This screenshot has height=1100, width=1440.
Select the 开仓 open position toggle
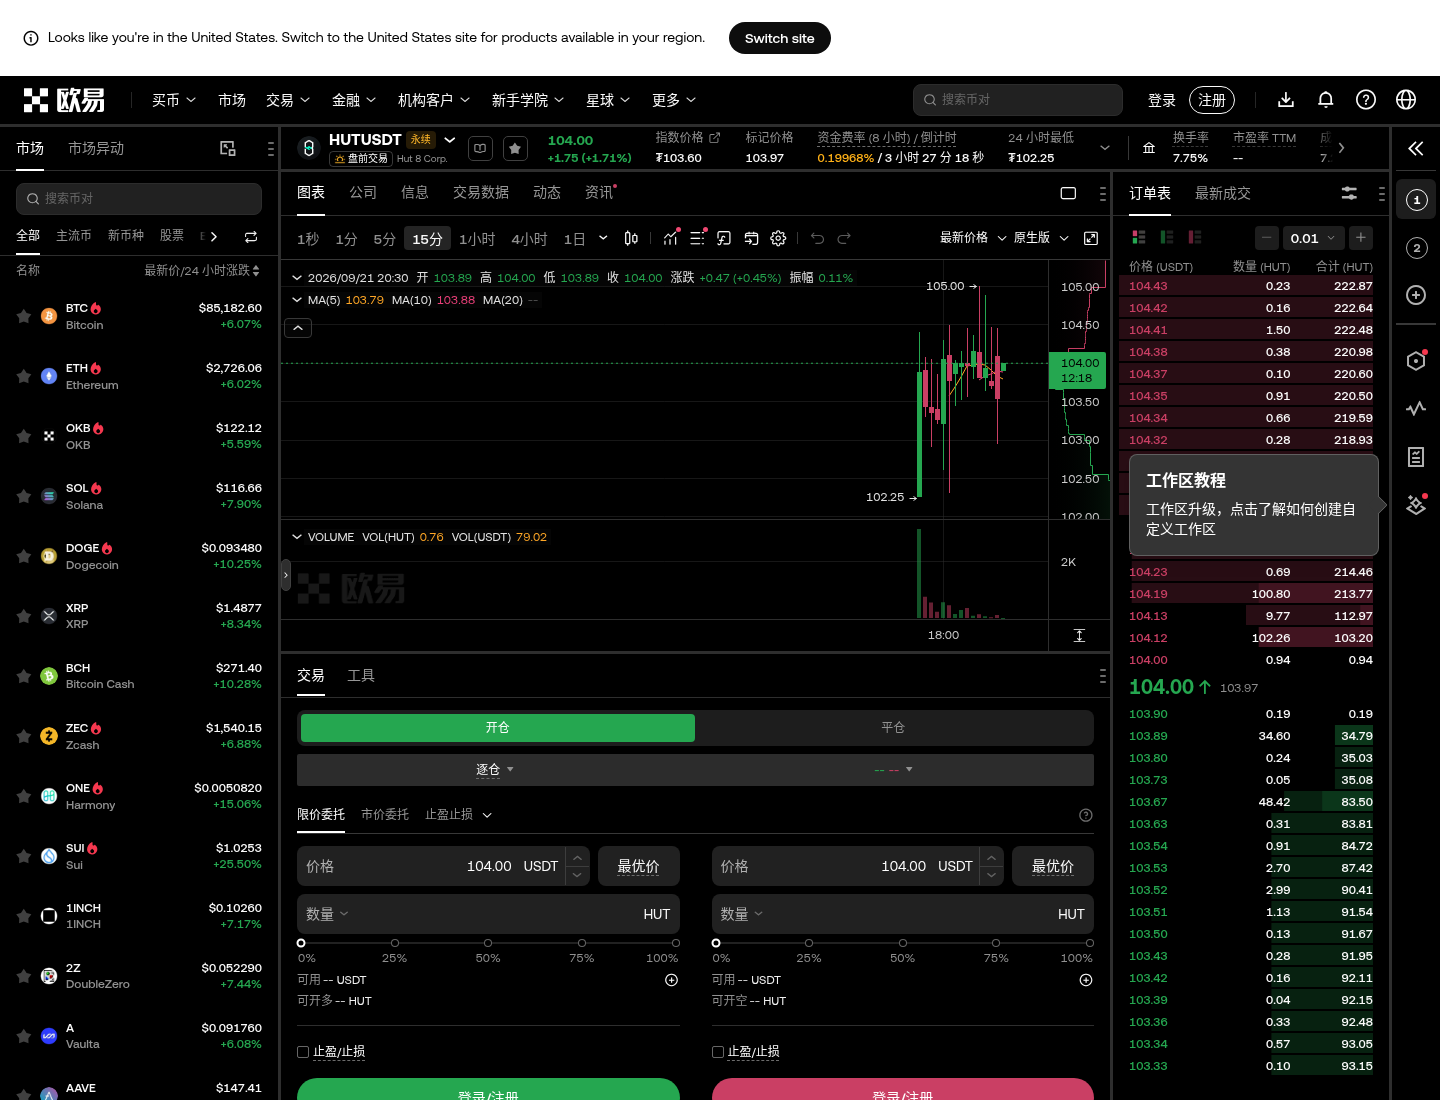click(x=498, y=728)
